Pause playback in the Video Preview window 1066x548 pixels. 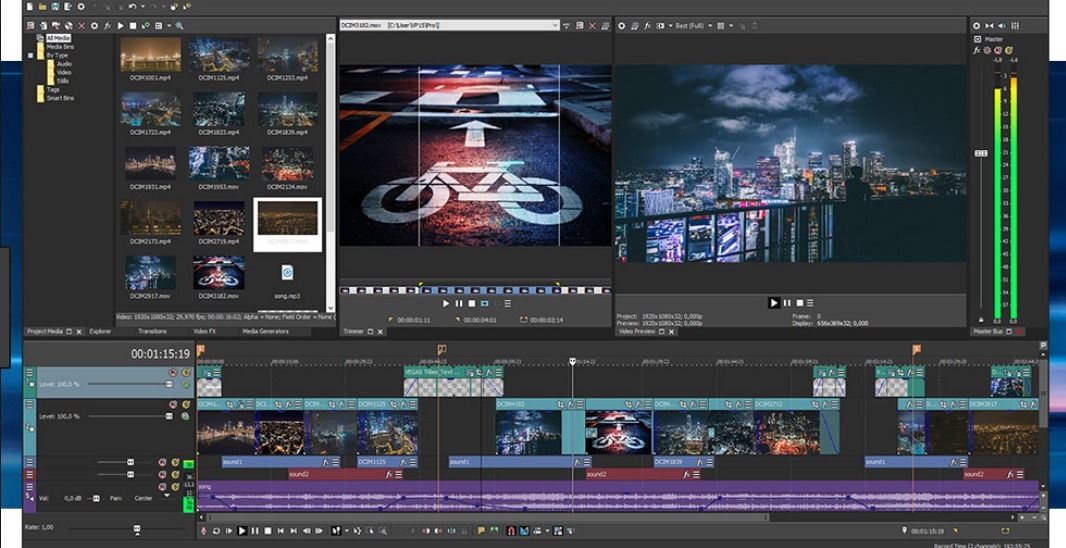[x=786, y=303]
